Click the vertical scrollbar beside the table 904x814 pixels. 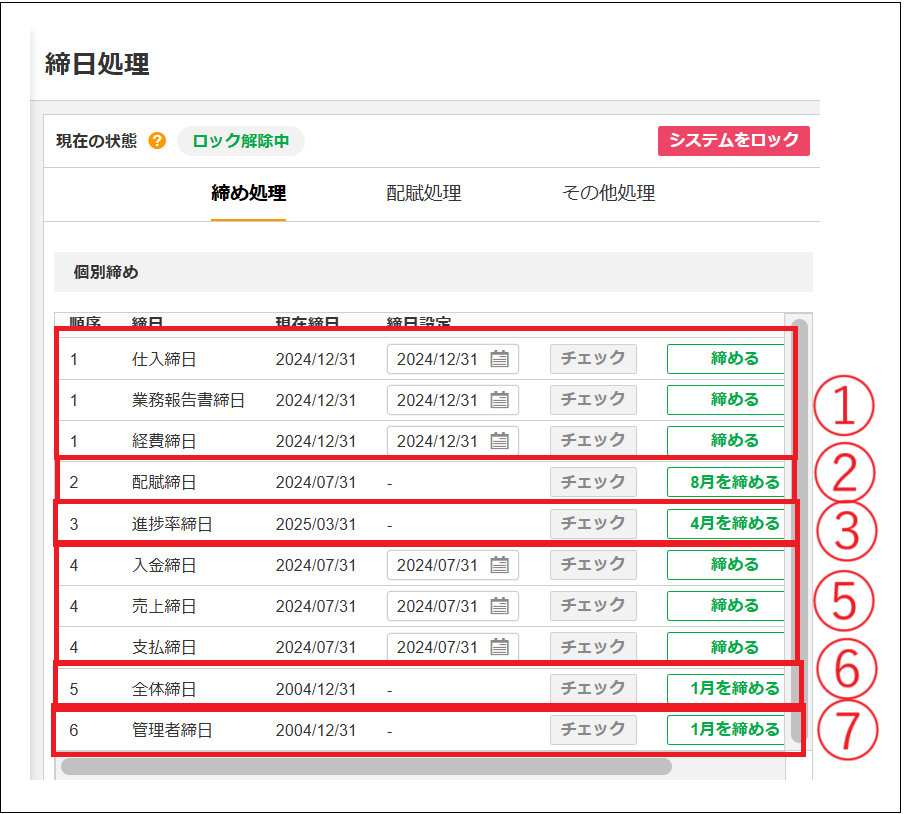tap(797, 530)
